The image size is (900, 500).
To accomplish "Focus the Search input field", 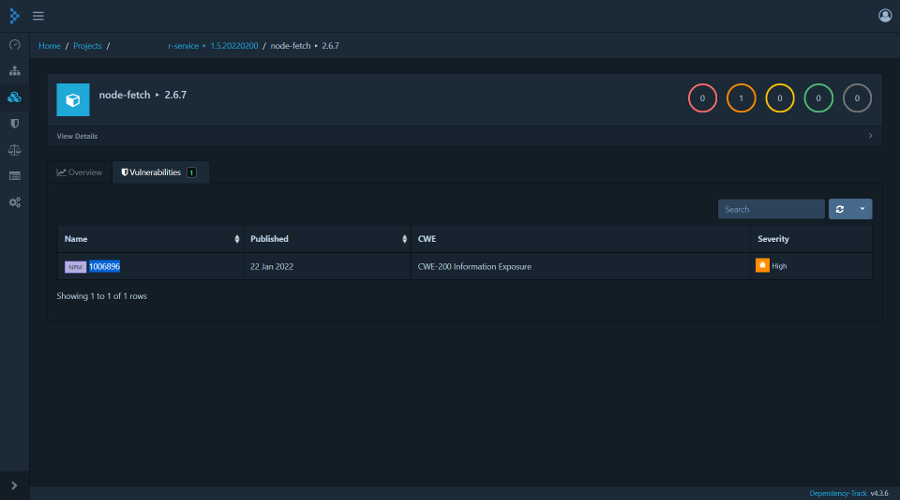I will 771,210.
